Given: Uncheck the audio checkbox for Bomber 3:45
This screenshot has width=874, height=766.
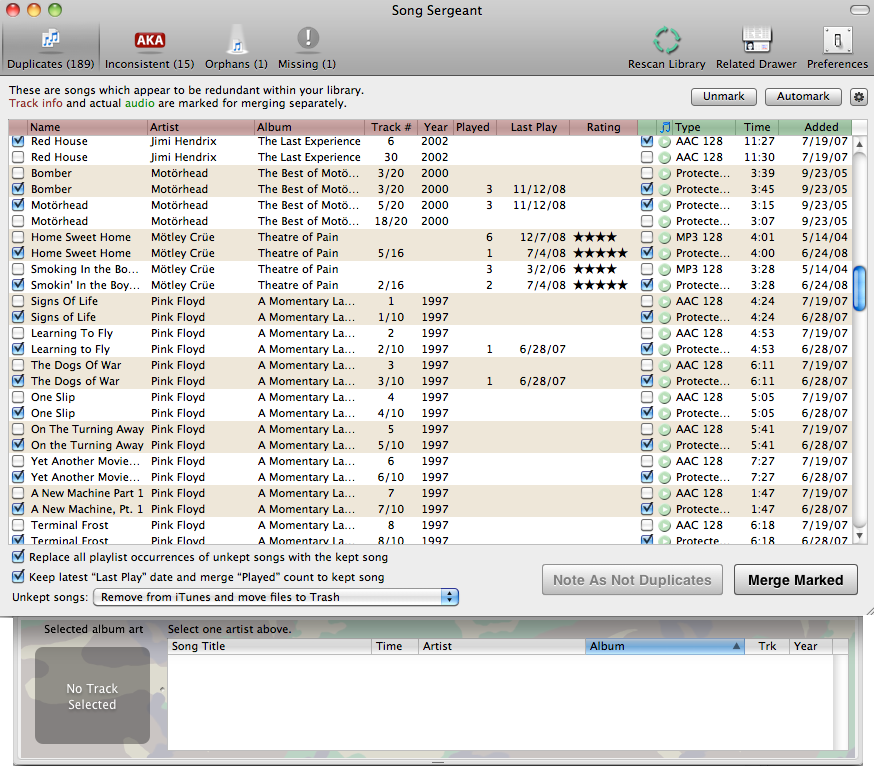Looking at the screenshot, I should pos(647,189).
